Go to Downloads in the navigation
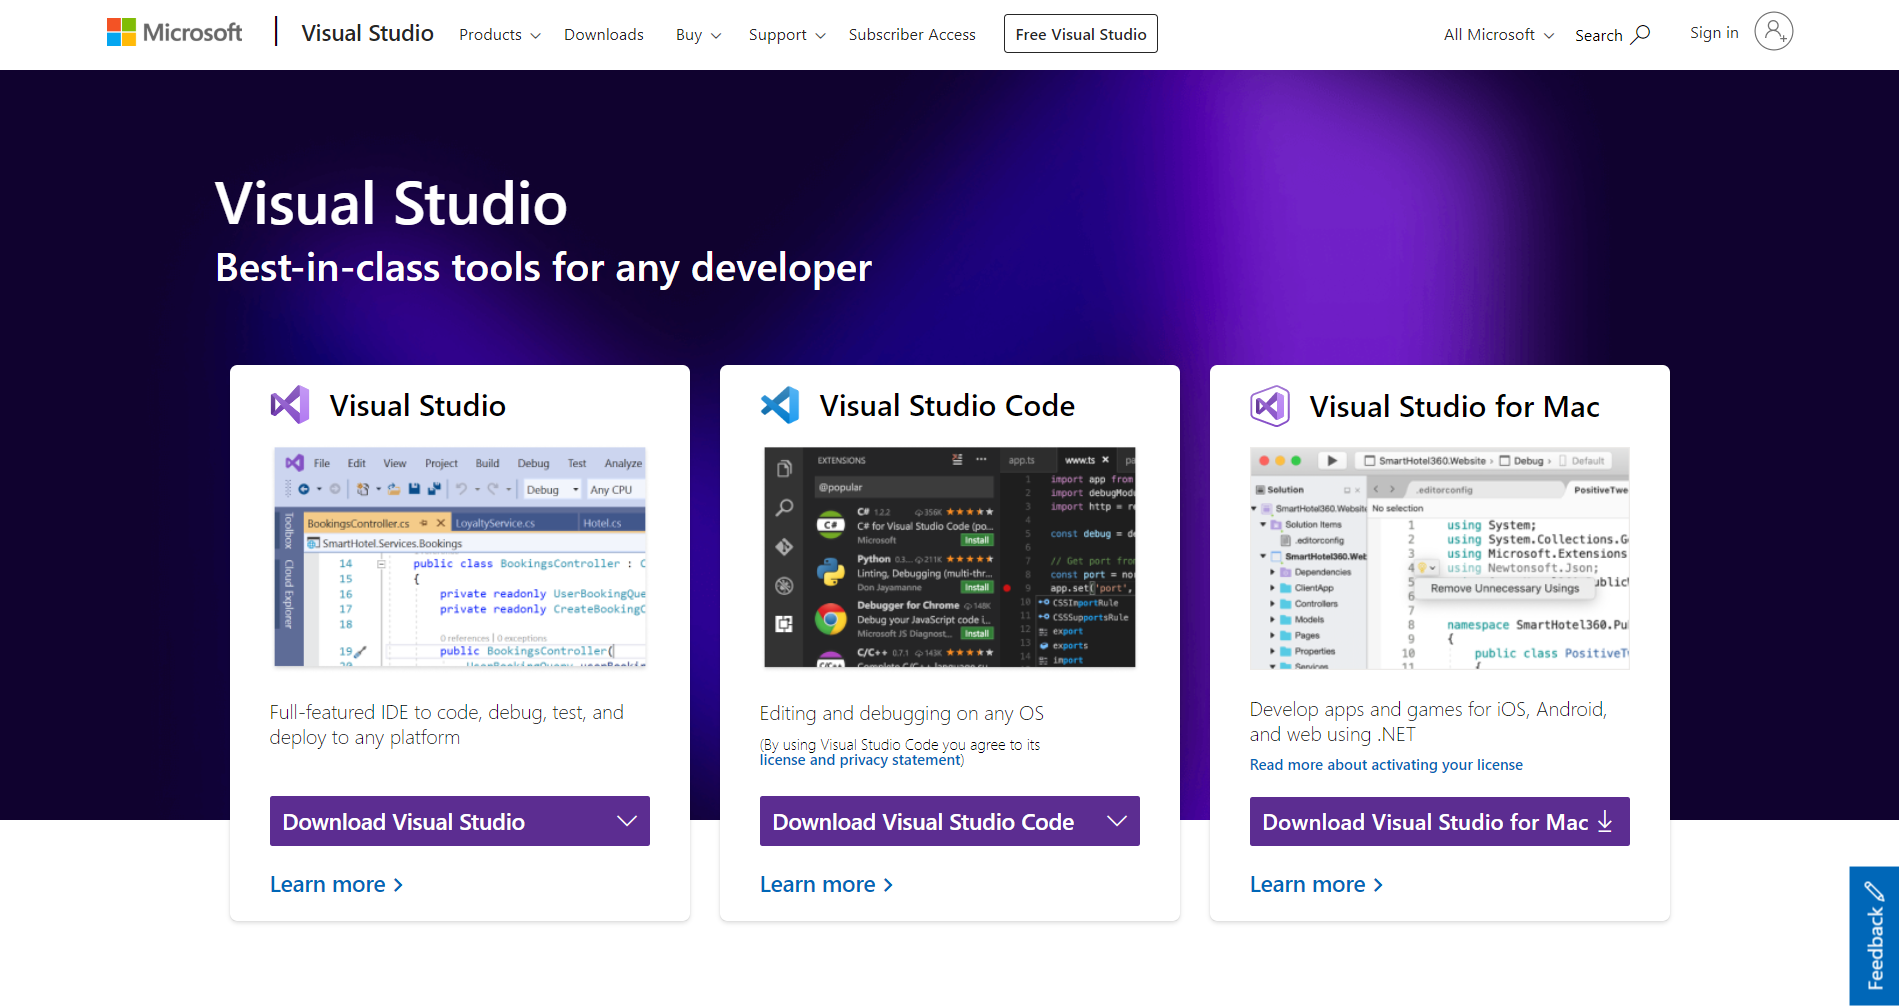 pyautogui.click(x=604, y=35)
